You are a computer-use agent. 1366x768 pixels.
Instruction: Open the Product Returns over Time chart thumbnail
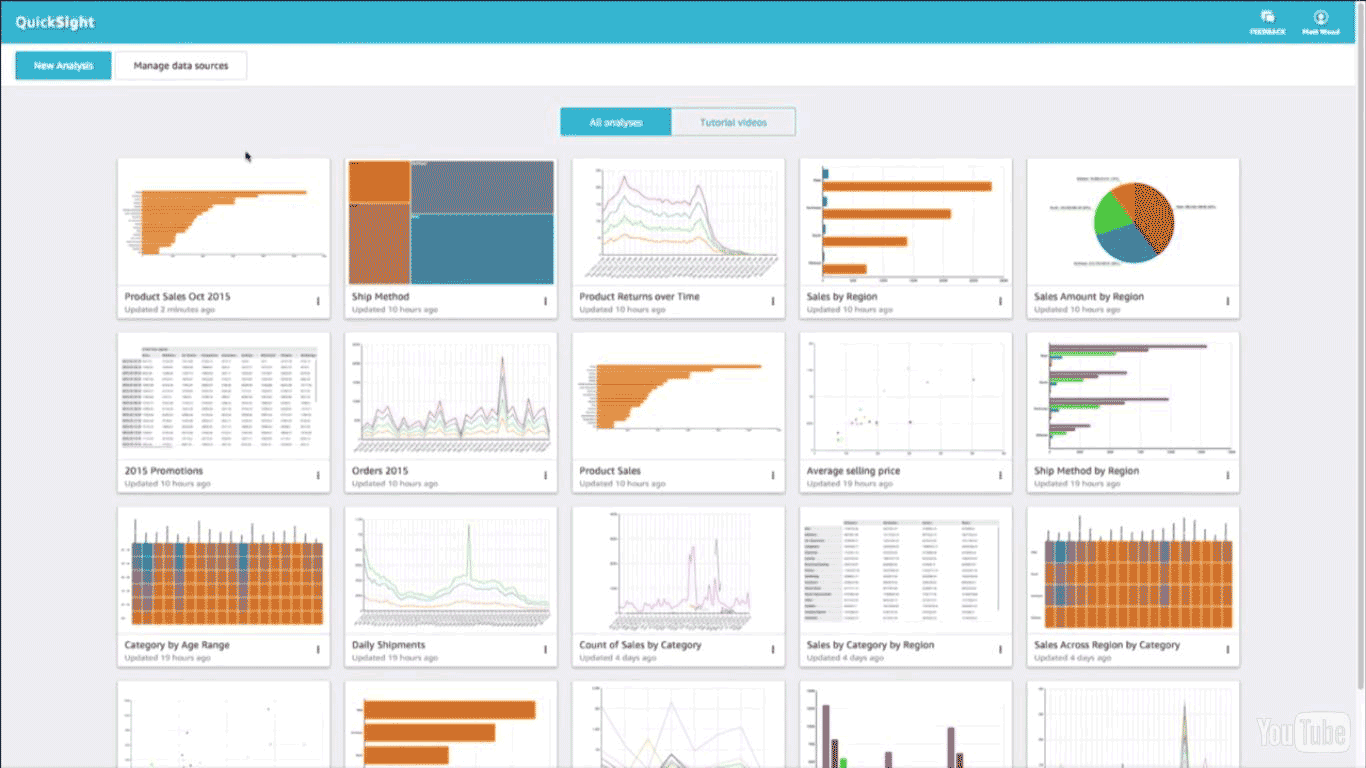click(x=678, y=222)
